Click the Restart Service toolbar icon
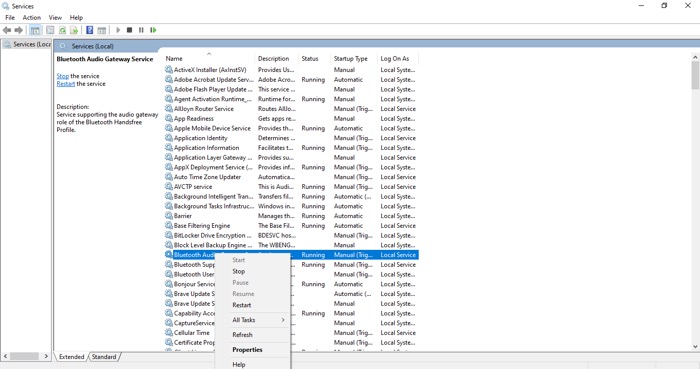This screenshot has height=369, width=700. point(153,30)
